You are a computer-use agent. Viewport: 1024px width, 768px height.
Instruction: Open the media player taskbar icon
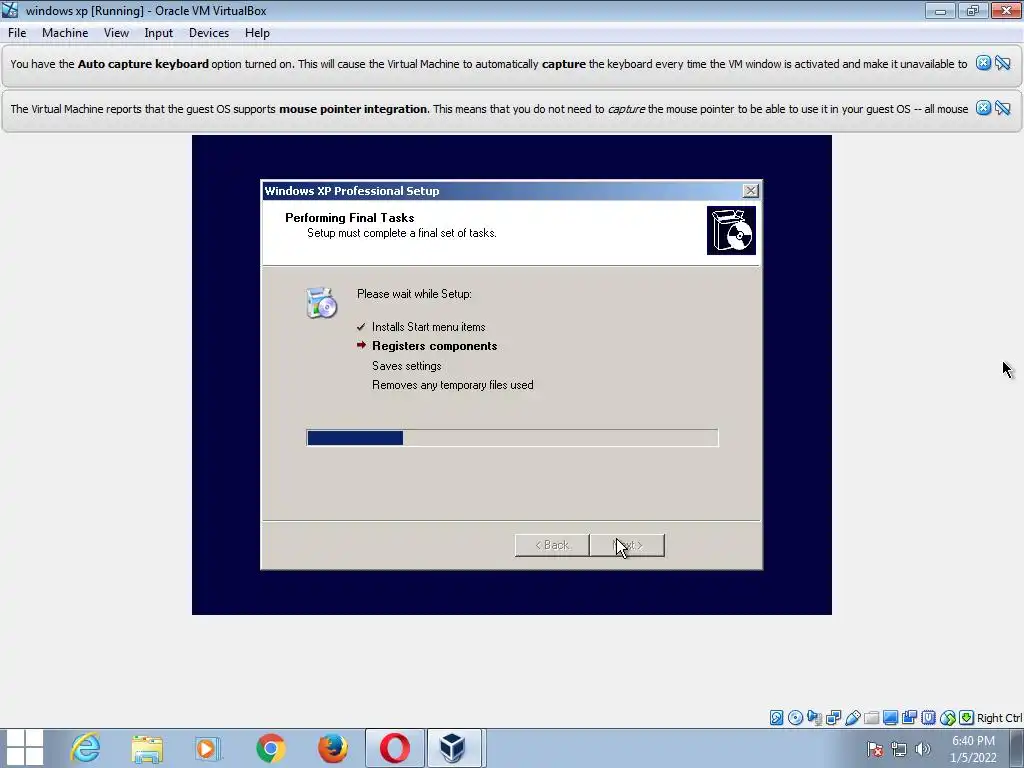(x=208, y=748)
